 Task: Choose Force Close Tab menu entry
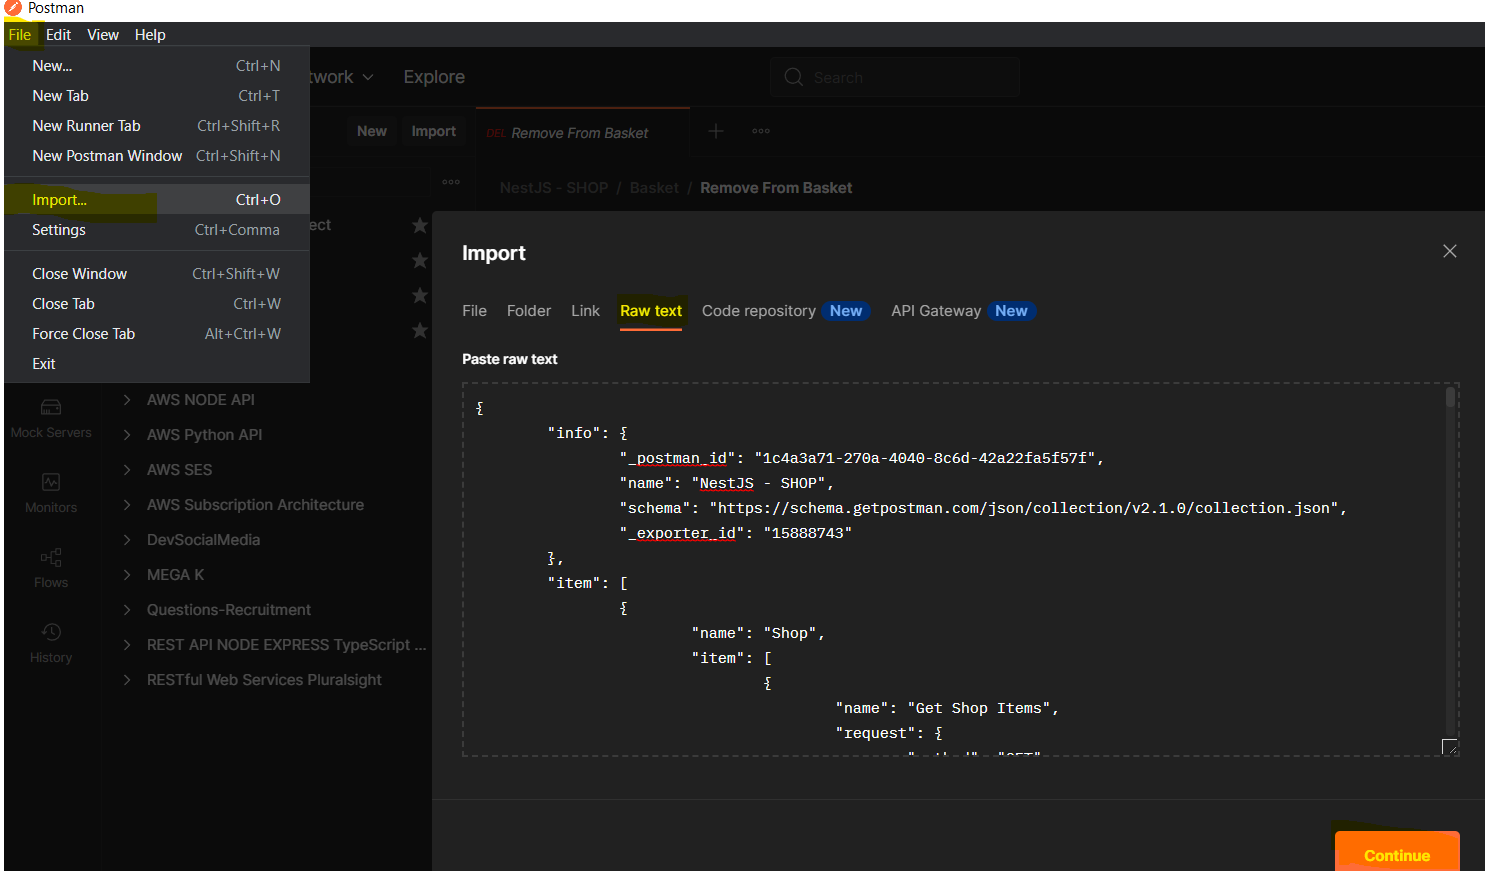point(157,334)
